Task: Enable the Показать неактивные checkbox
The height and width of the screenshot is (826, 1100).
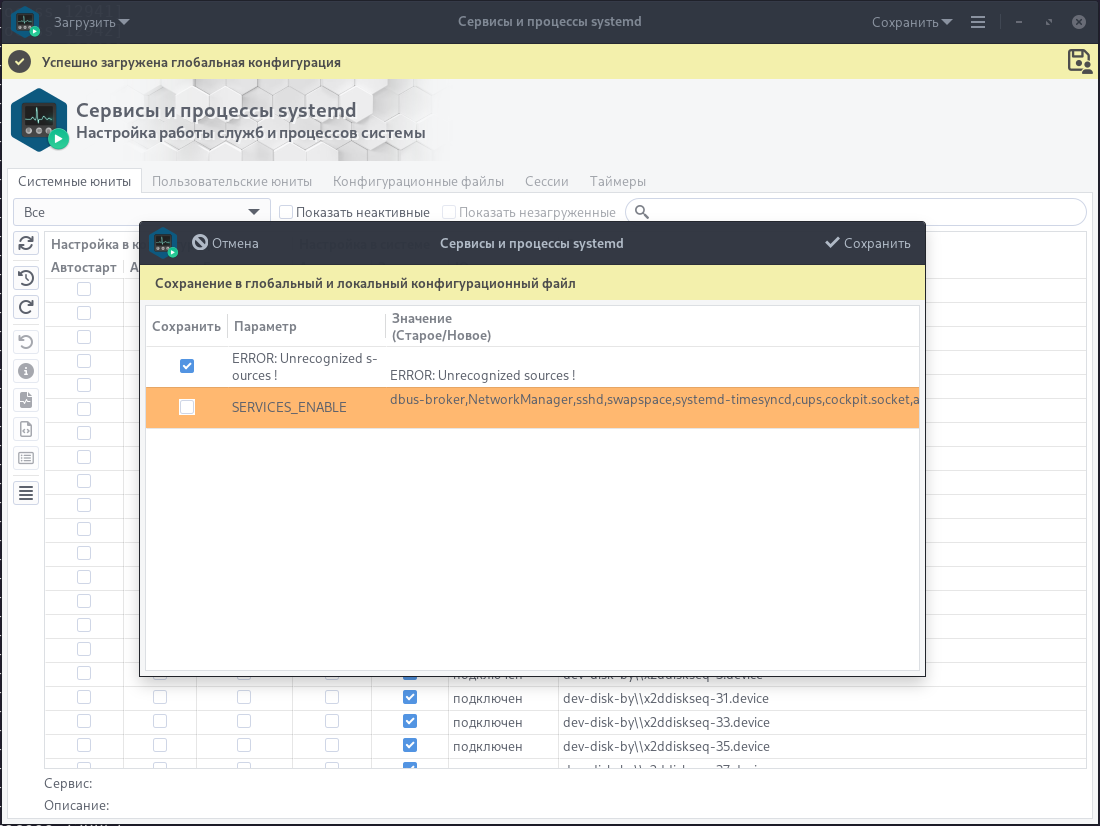Action: pos(286,212)
